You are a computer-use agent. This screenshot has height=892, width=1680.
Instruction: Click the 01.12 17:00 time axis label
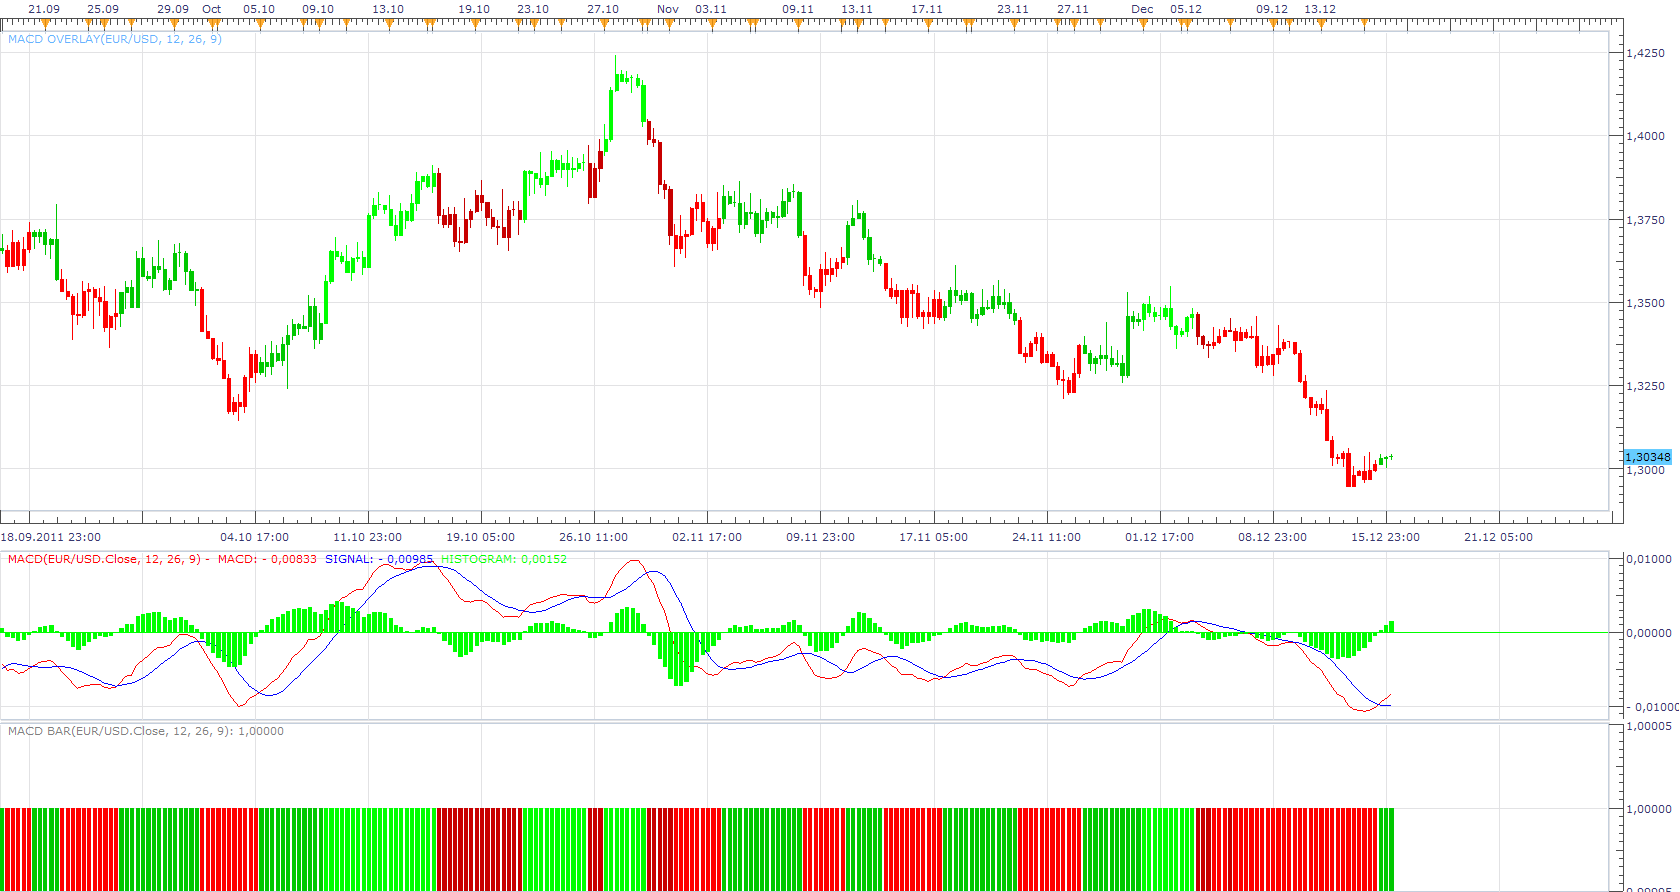point(1159,537)
